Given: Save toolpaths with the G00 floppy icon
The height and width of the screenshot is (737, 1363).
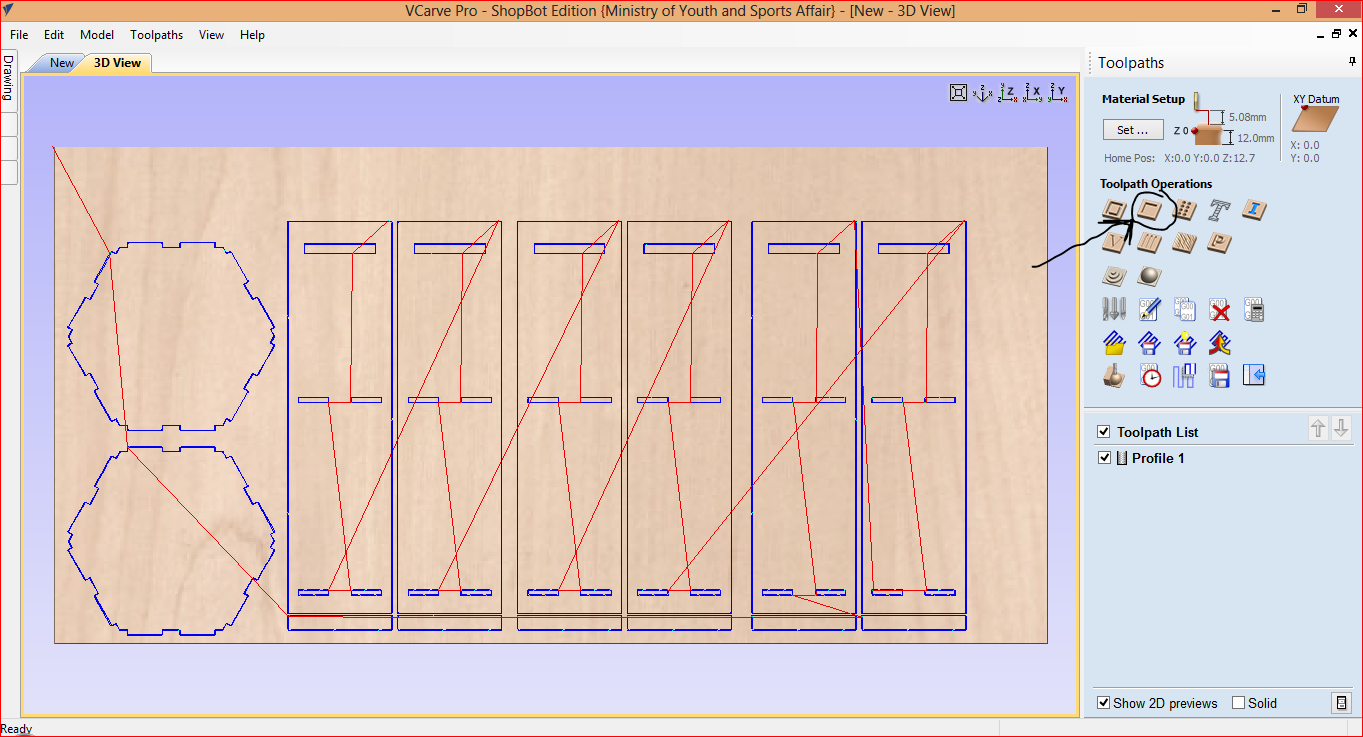Looking at the screenshot, I should (1220, 376).
